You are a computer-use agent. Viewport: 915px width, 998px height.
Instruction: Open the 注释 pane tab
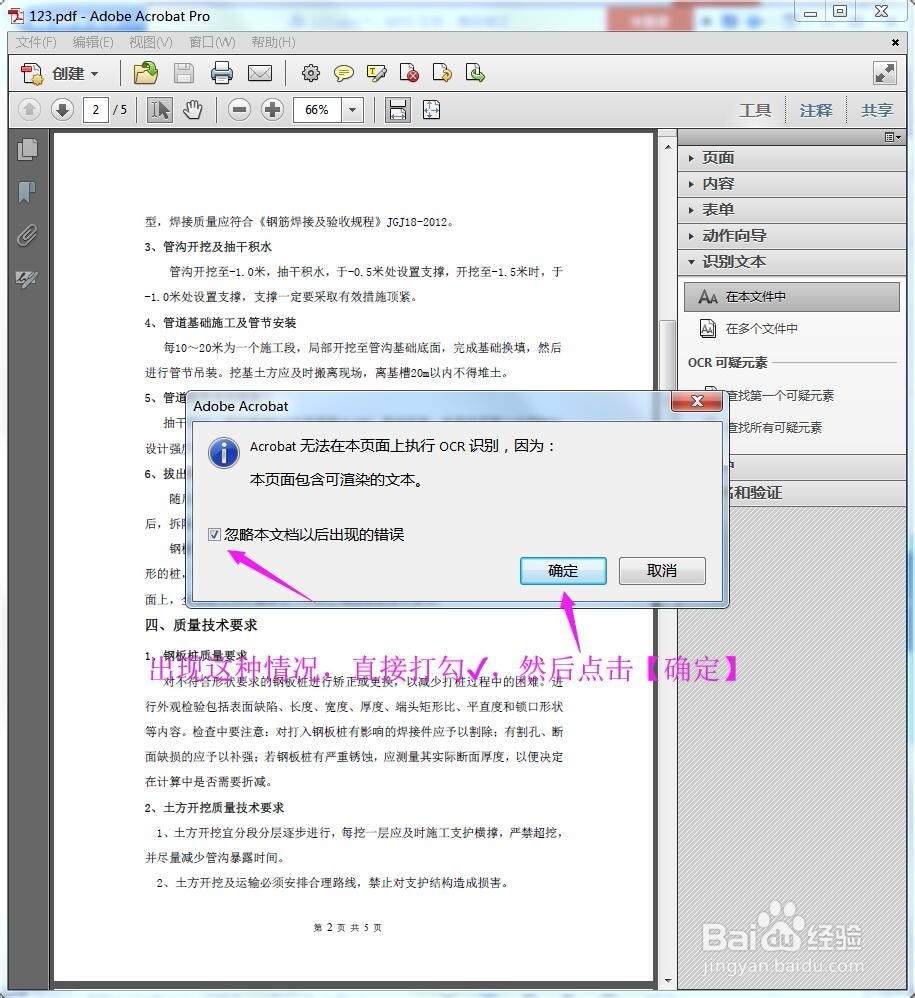[816, 111]
